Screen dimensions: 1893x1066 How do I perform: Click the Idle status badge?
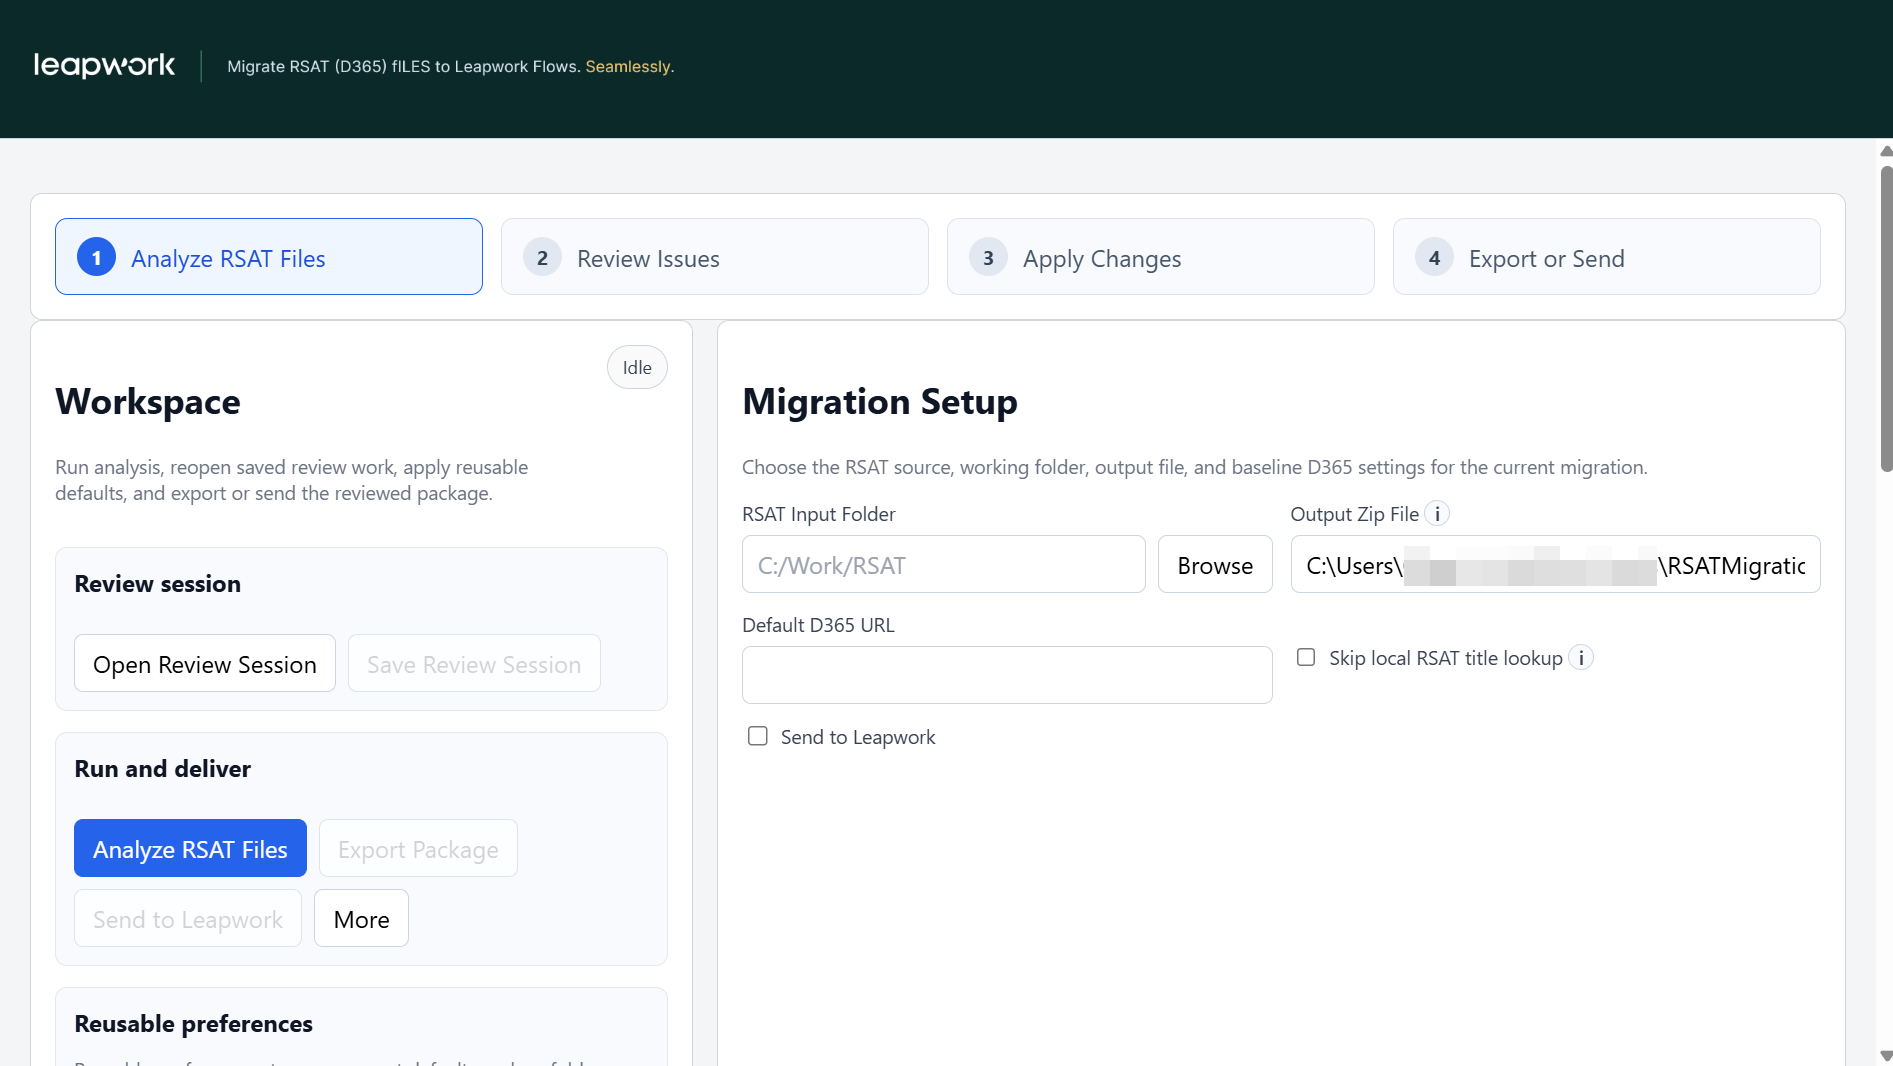pyautogui.click(x=637, y=367)
